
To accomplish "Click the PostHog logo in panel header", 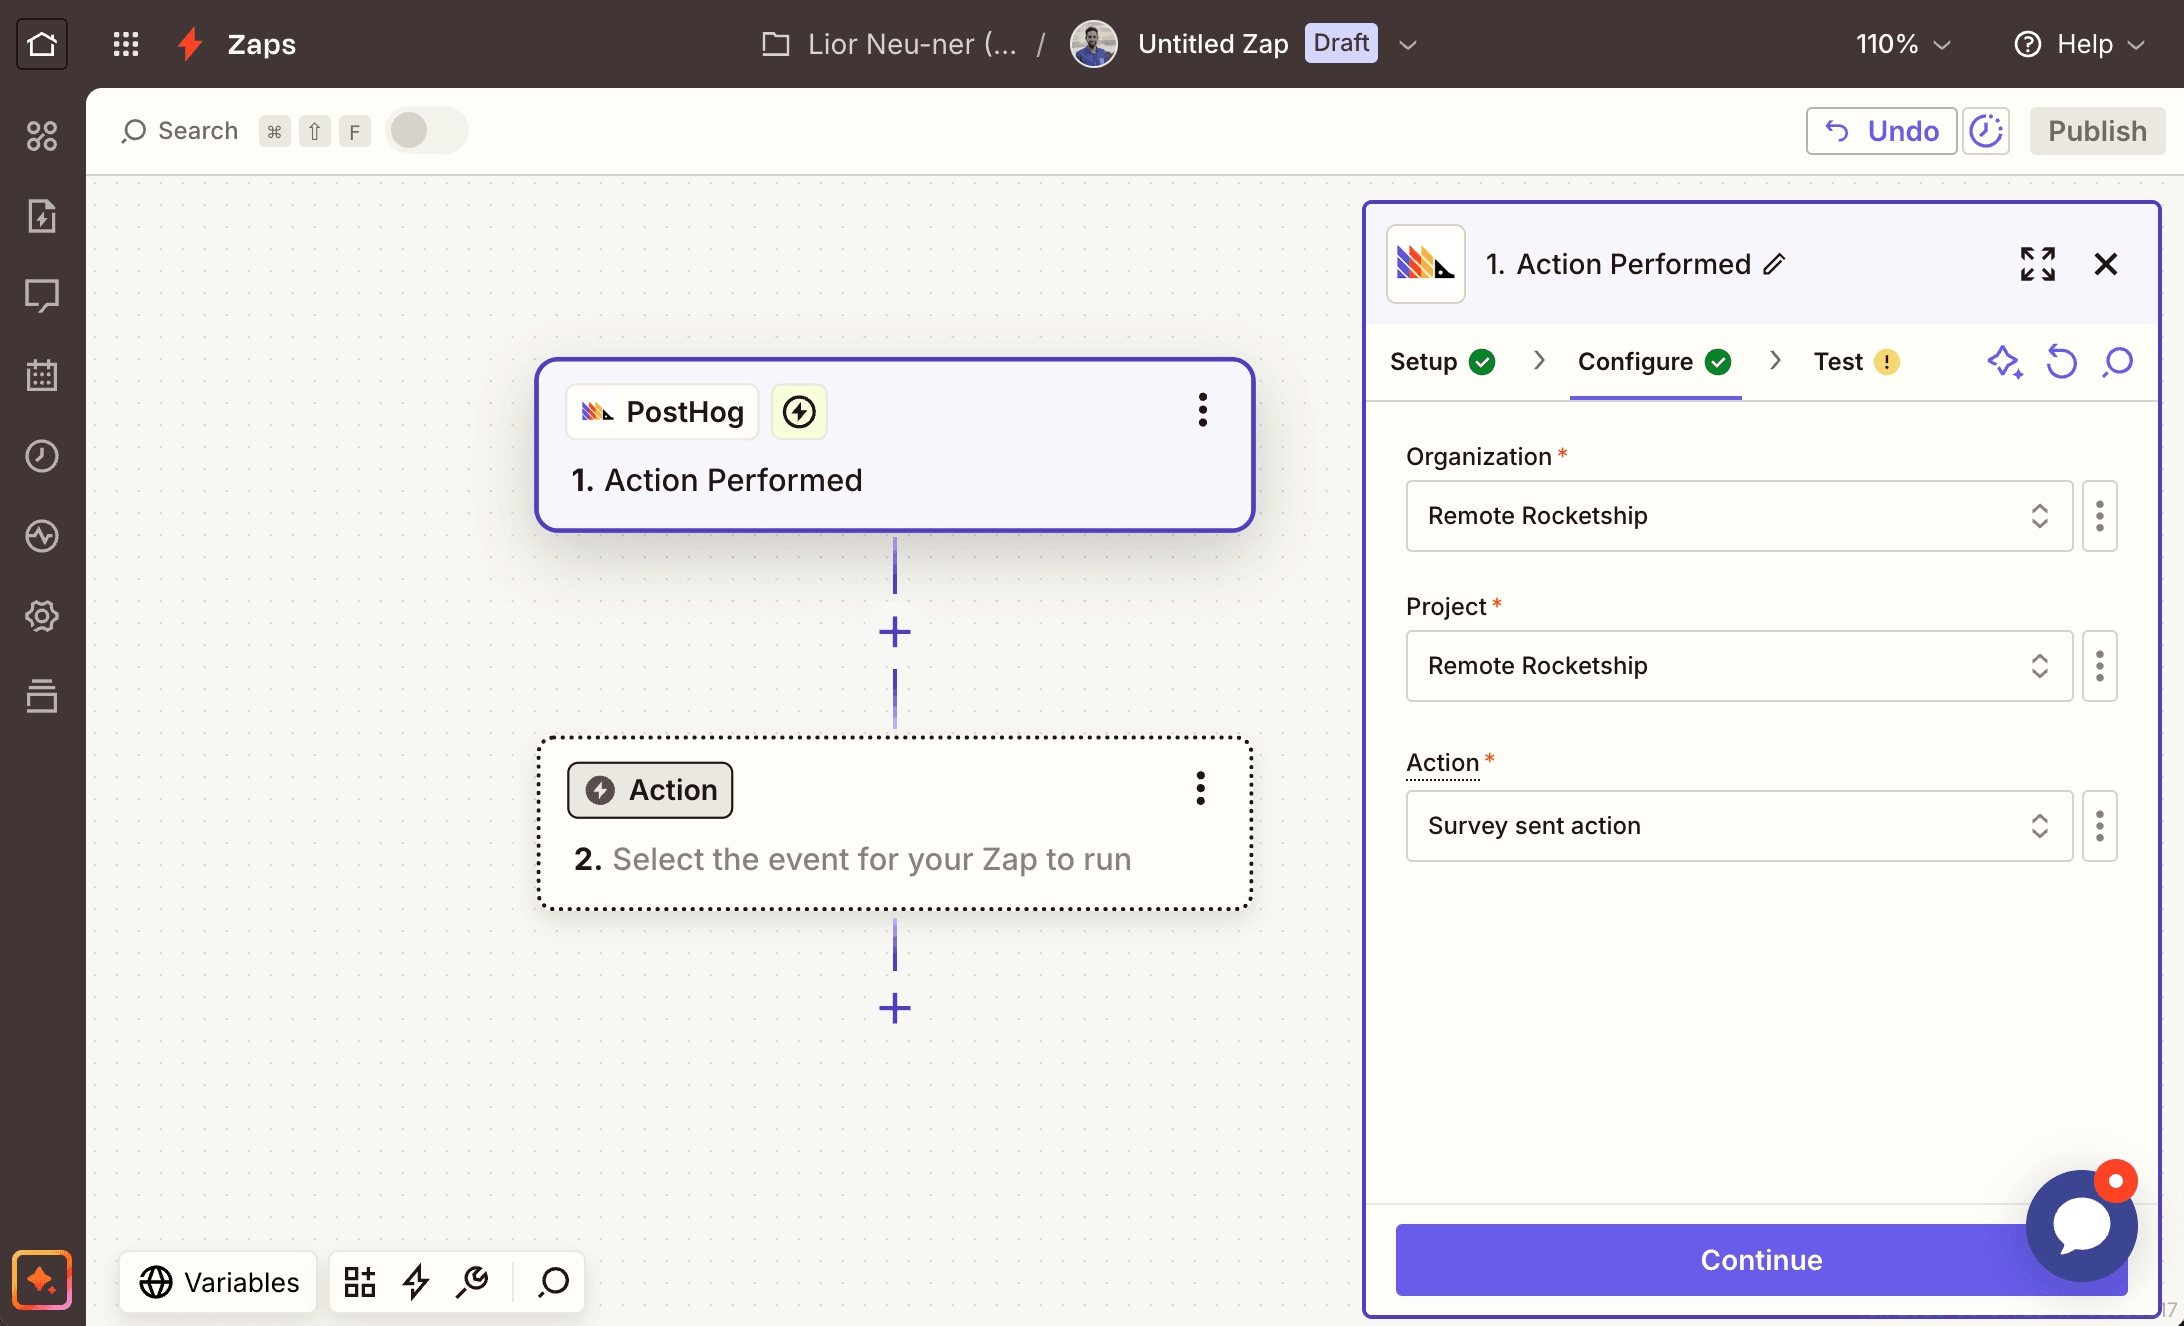I will tap(1426, 264).
